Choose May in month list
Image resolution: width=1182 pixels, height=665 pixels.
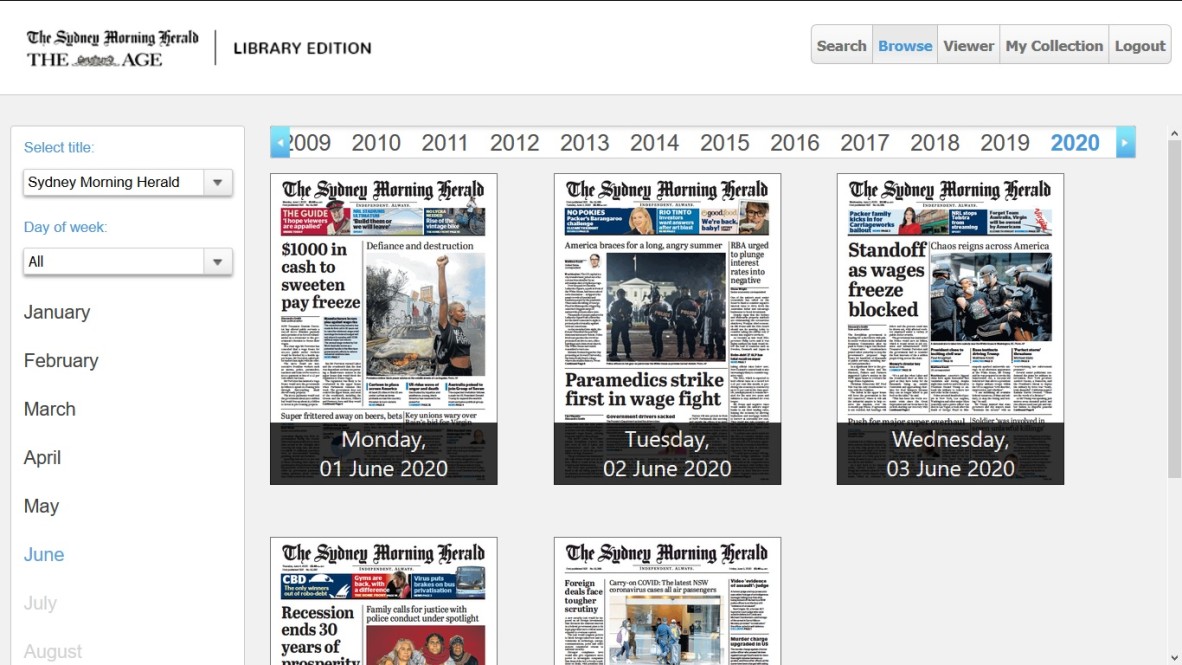pyautogui.click(x=41, y=506)
